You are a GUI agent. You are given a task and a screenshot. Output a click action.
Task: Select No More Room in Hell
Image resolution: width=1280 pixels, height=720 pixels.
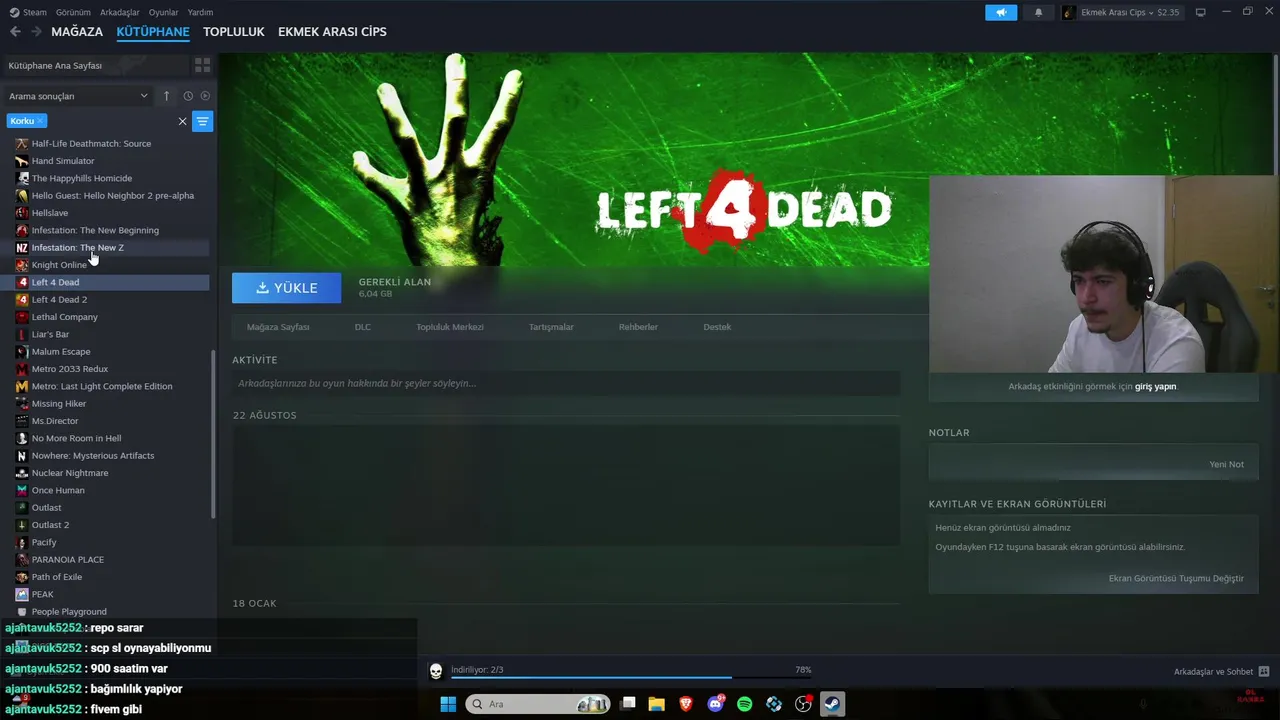tap(112, 438)
